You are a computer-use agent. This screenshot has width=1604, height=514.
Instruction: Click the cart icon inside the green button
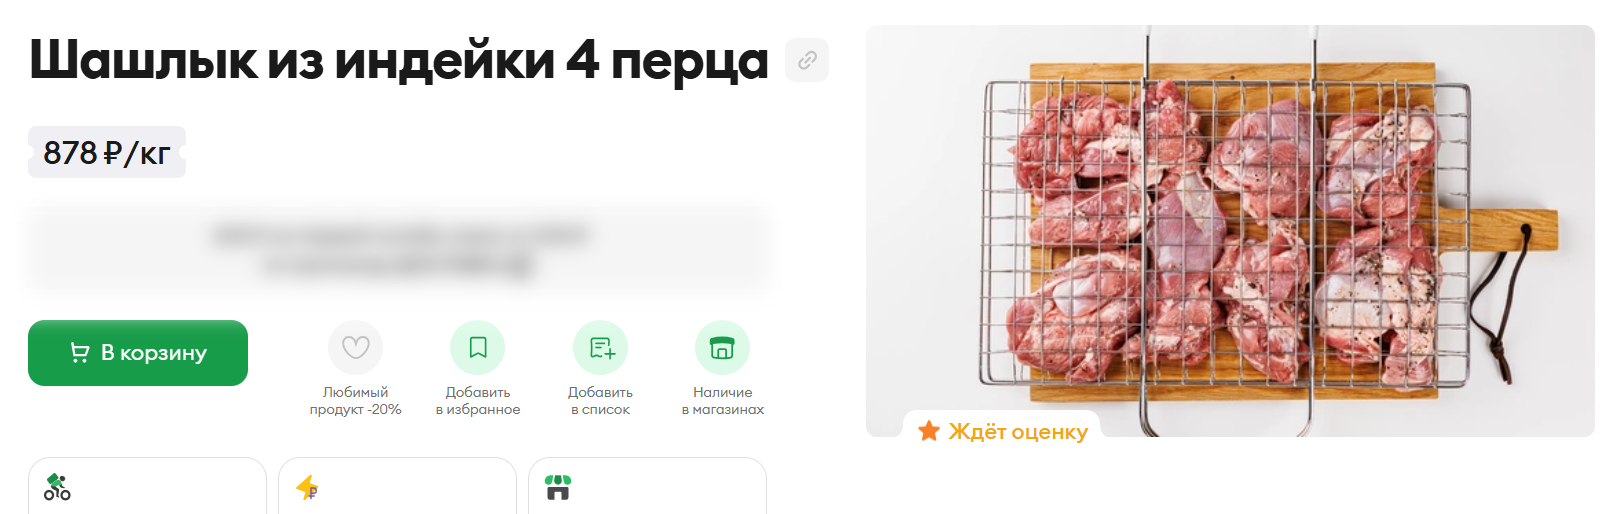[x=80, y=352]
